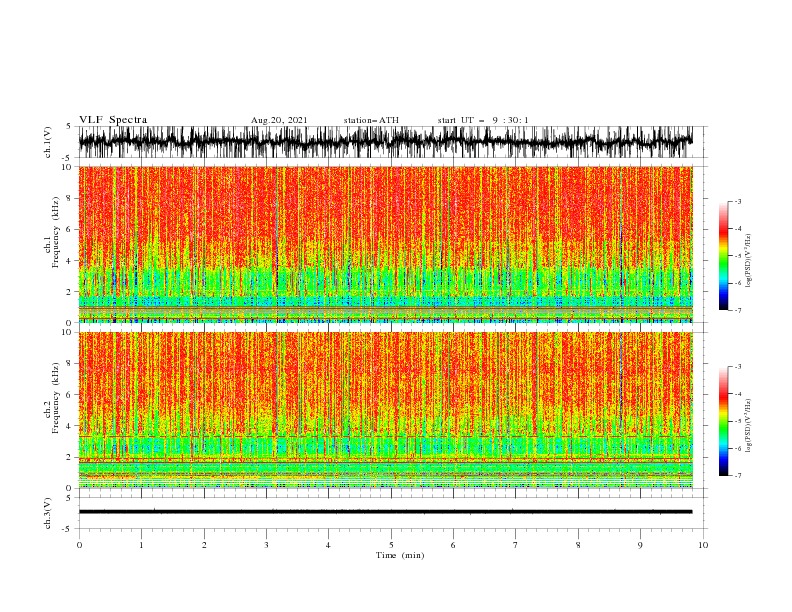The width and height of the screenshot is (792, 612).
Task: Click inside the ch.1 spectrogram panel
Action: coord(385,244)
